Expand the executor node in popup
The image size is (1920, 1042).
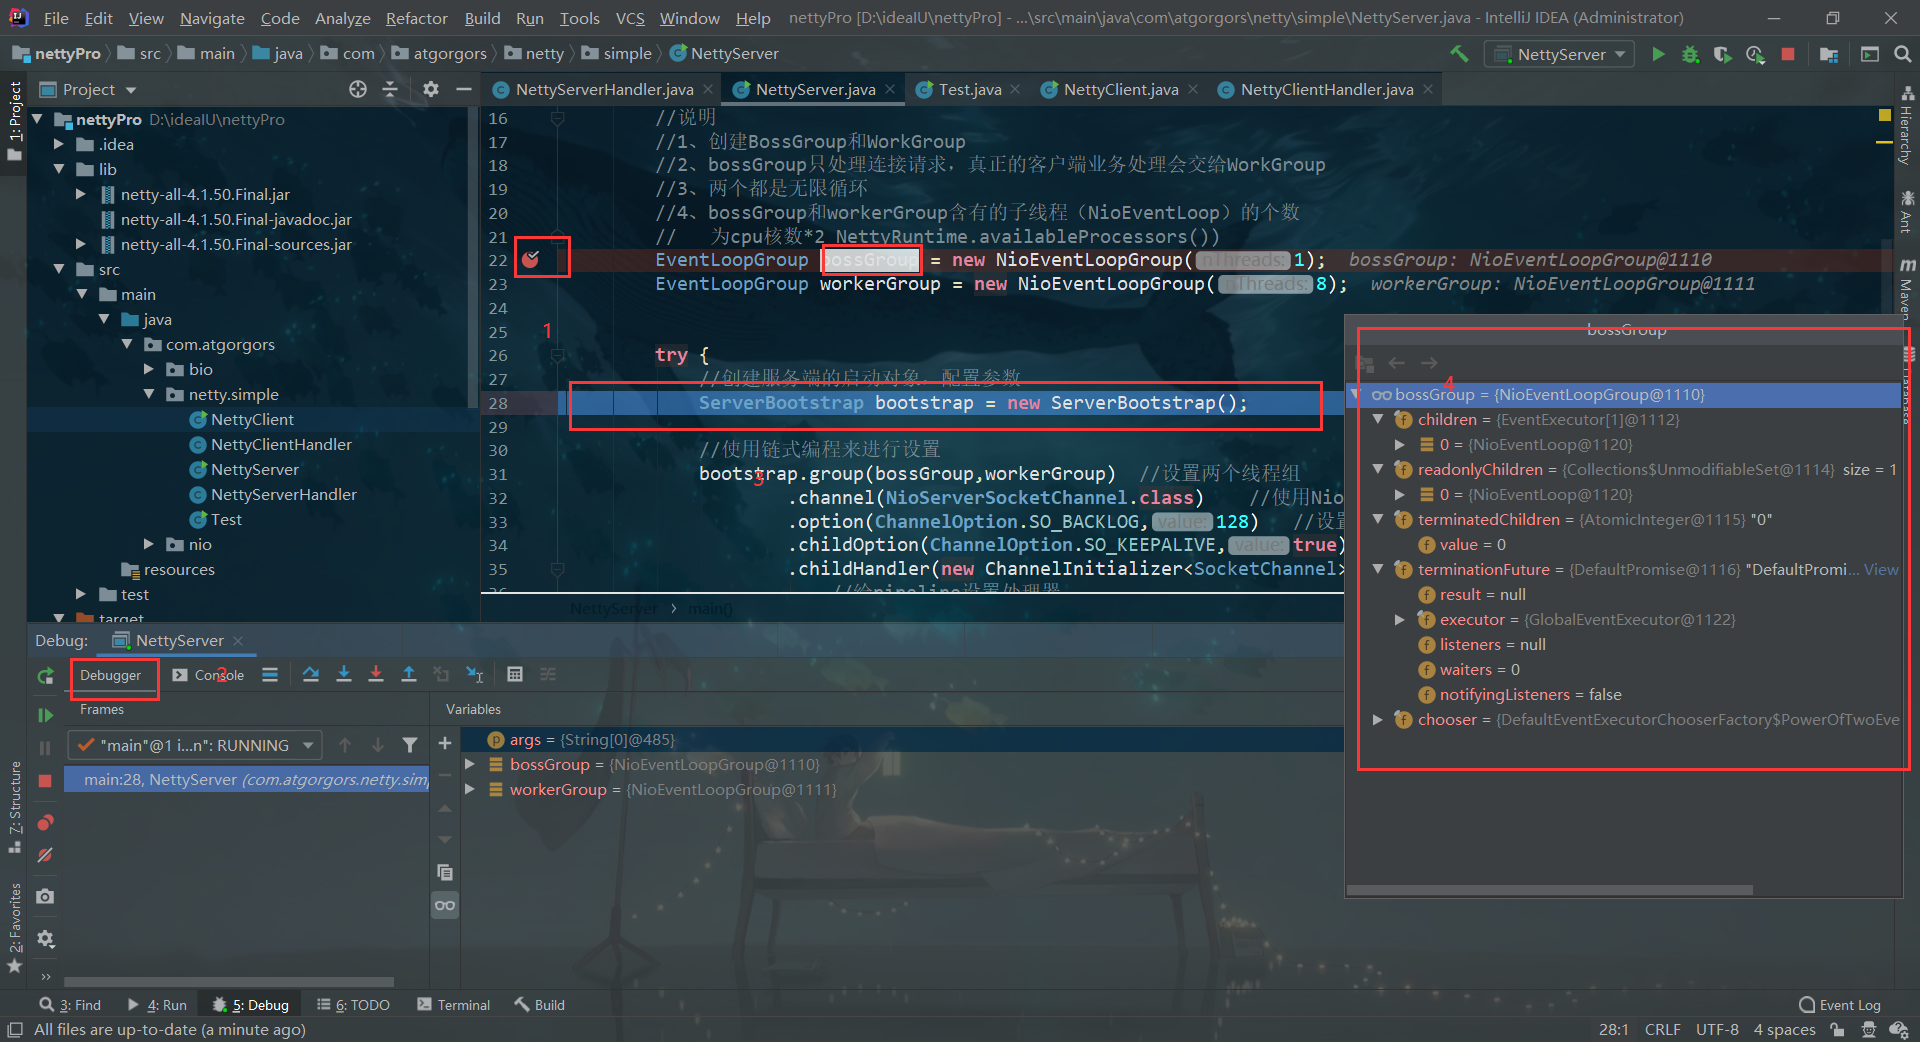(x=1400, y=619)
